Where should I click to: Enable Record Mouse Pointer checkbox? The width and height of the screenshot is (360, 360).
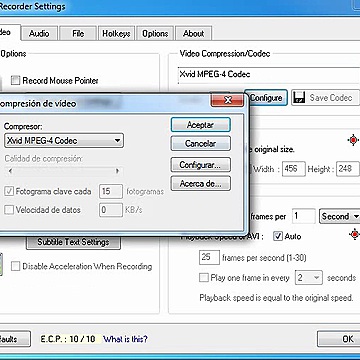15,80
